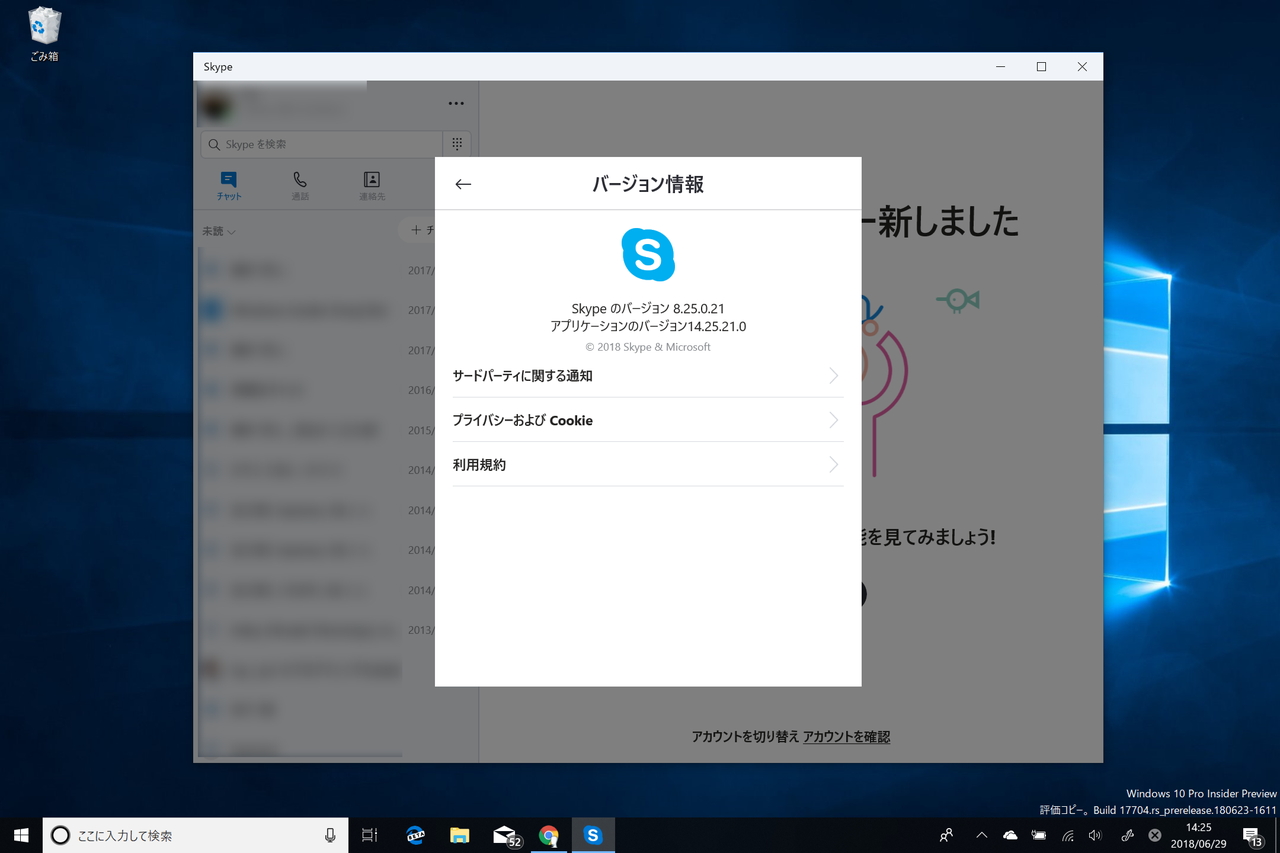Open Google Chrome from the taskbar

548,835
